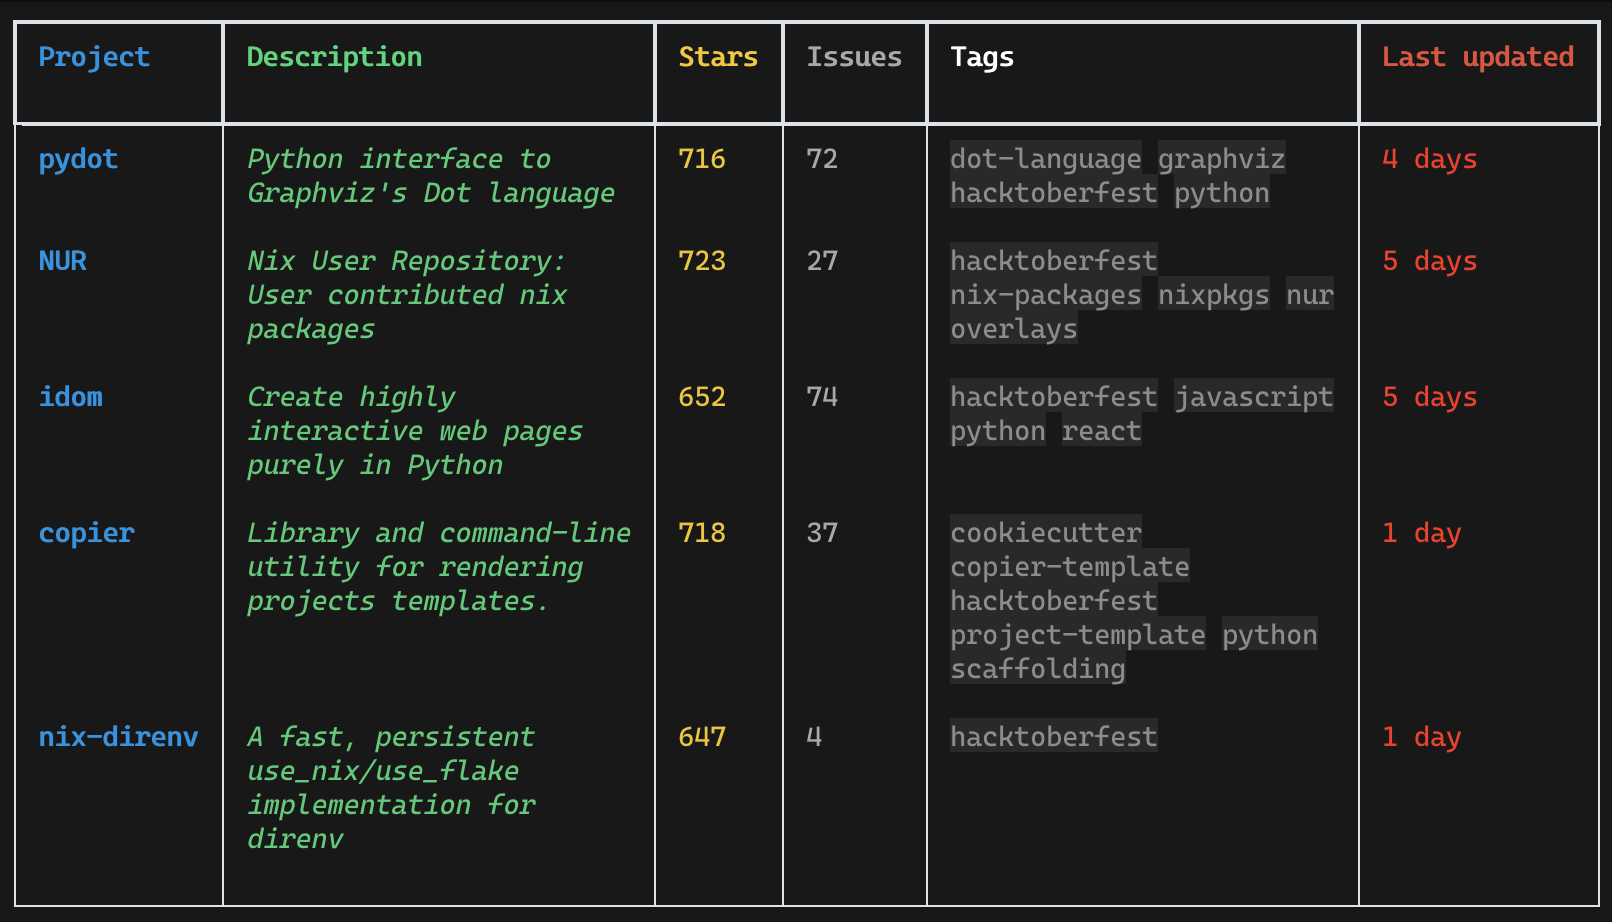Click the hacktoberfest tag in NUR row
This screenshot has height=922, width=1612.
[x=1054, y=261]
